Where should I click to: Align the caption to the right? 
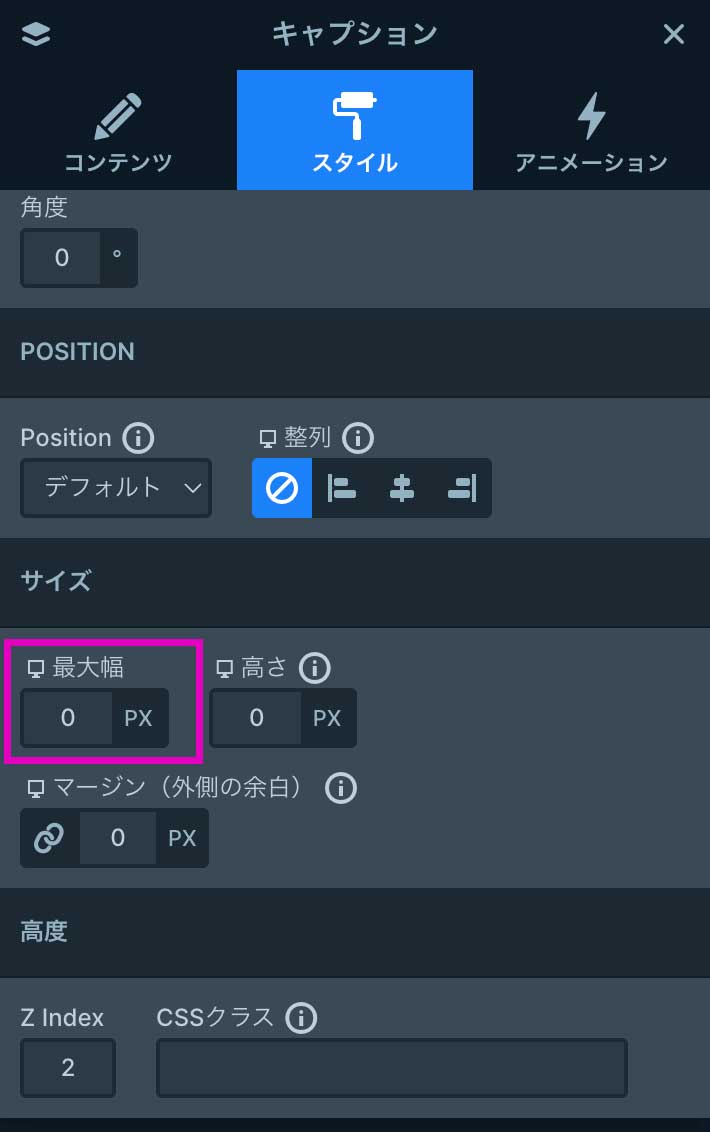tap(462, 488)
